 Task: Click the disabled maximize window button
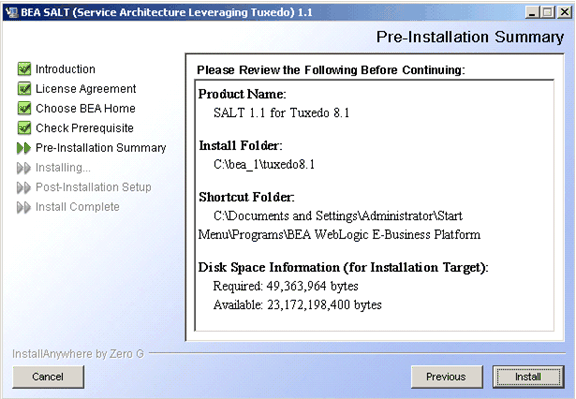click(x=547, y=12)
